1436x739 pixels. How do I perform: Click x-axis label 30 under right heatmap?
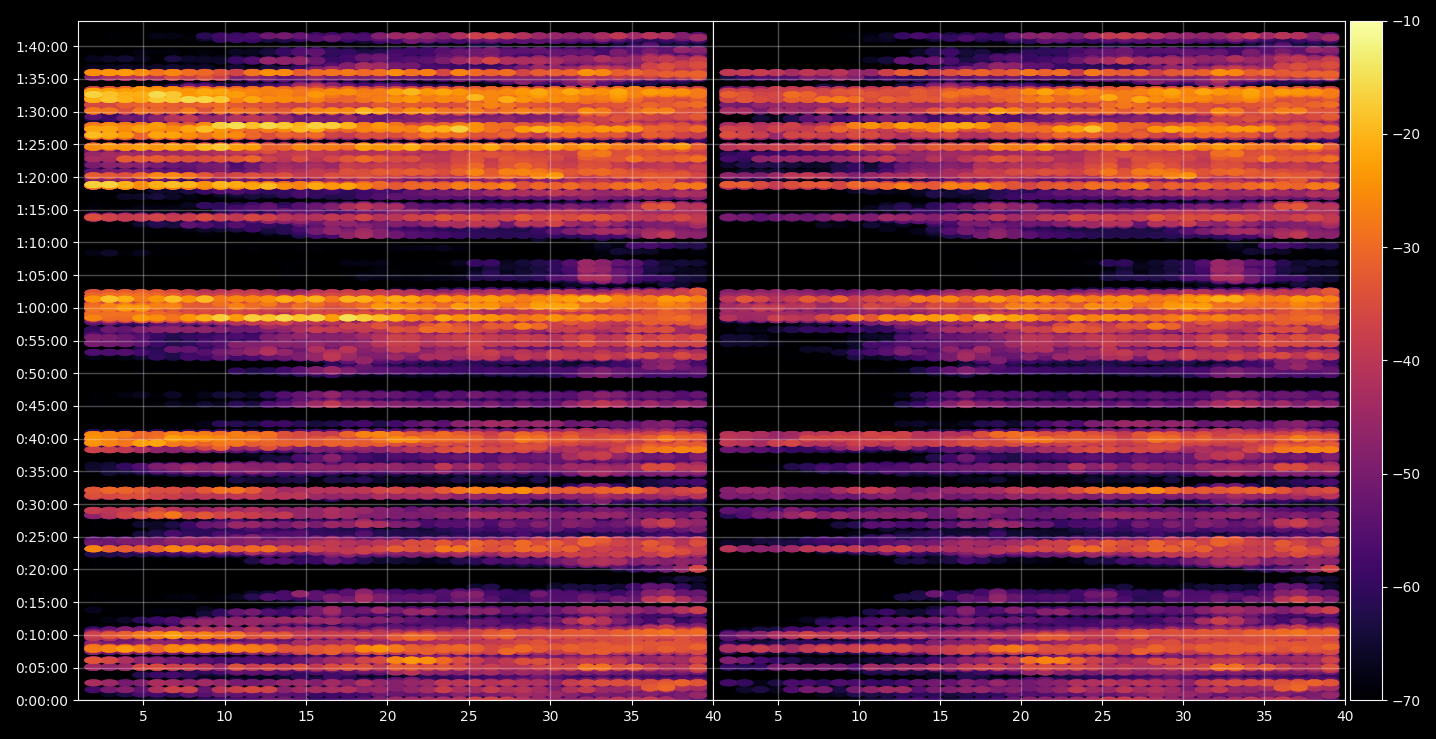1183,716
